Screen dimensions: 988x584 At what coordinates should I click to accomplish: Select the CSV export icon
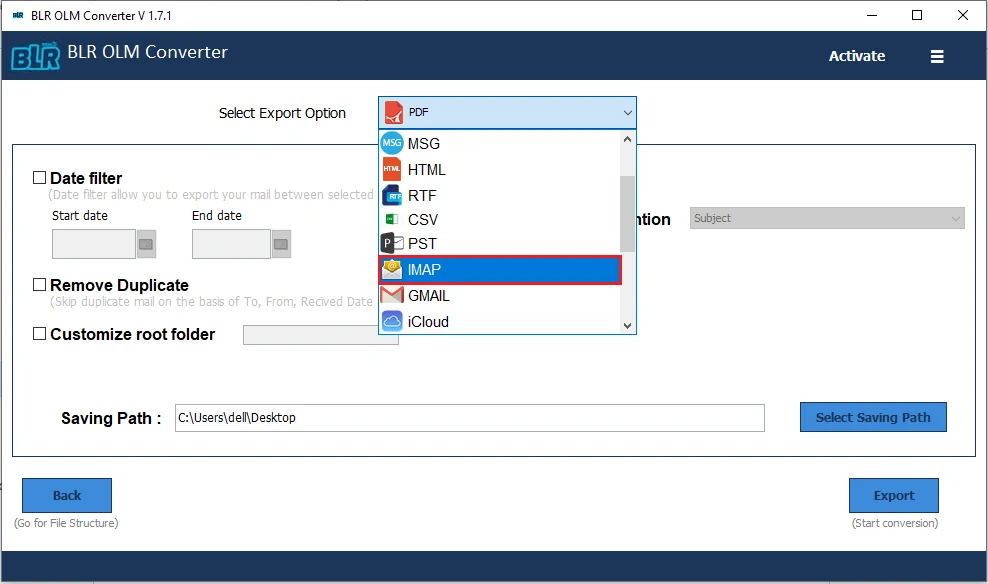point(392,219)
